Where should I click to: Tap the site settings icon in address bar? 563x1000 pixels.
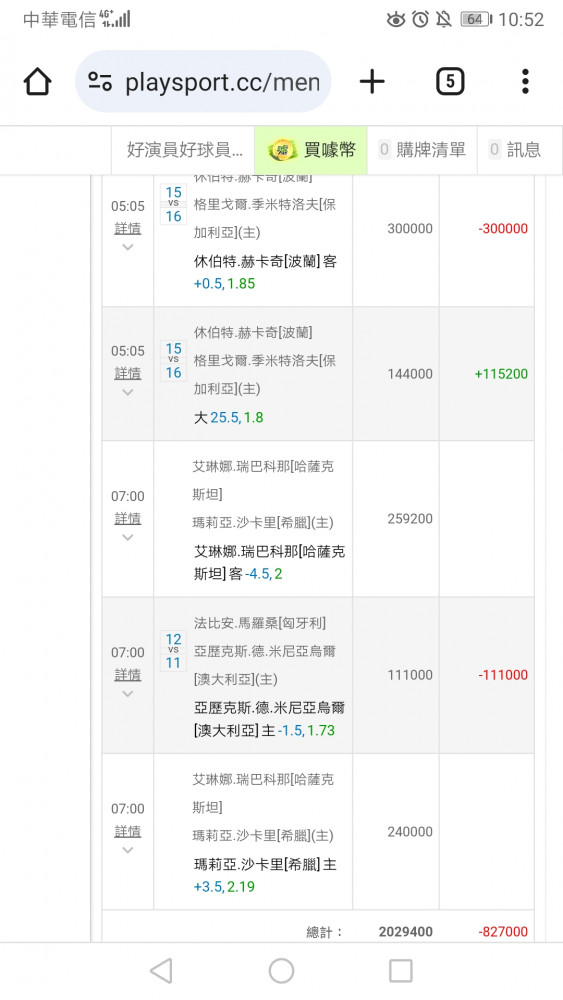click(x=100, y=82)
